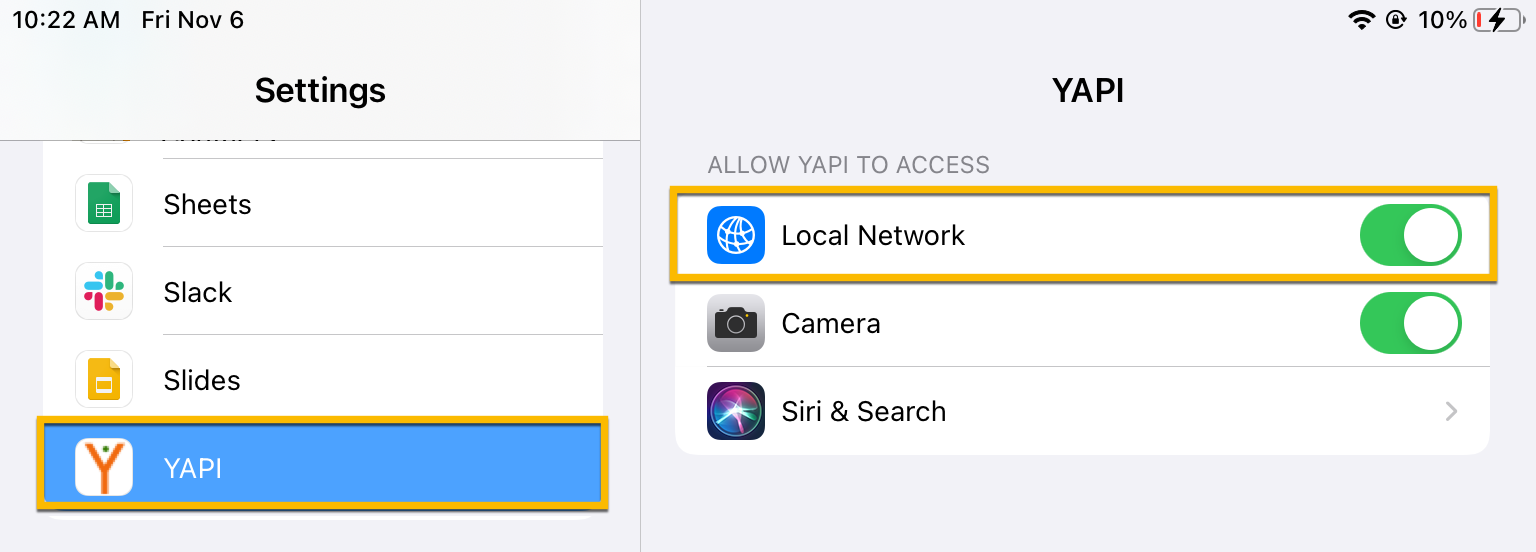1536x552 pixels.
Task: Click the Local Network globe icon
Action: [x=736, y=235]
